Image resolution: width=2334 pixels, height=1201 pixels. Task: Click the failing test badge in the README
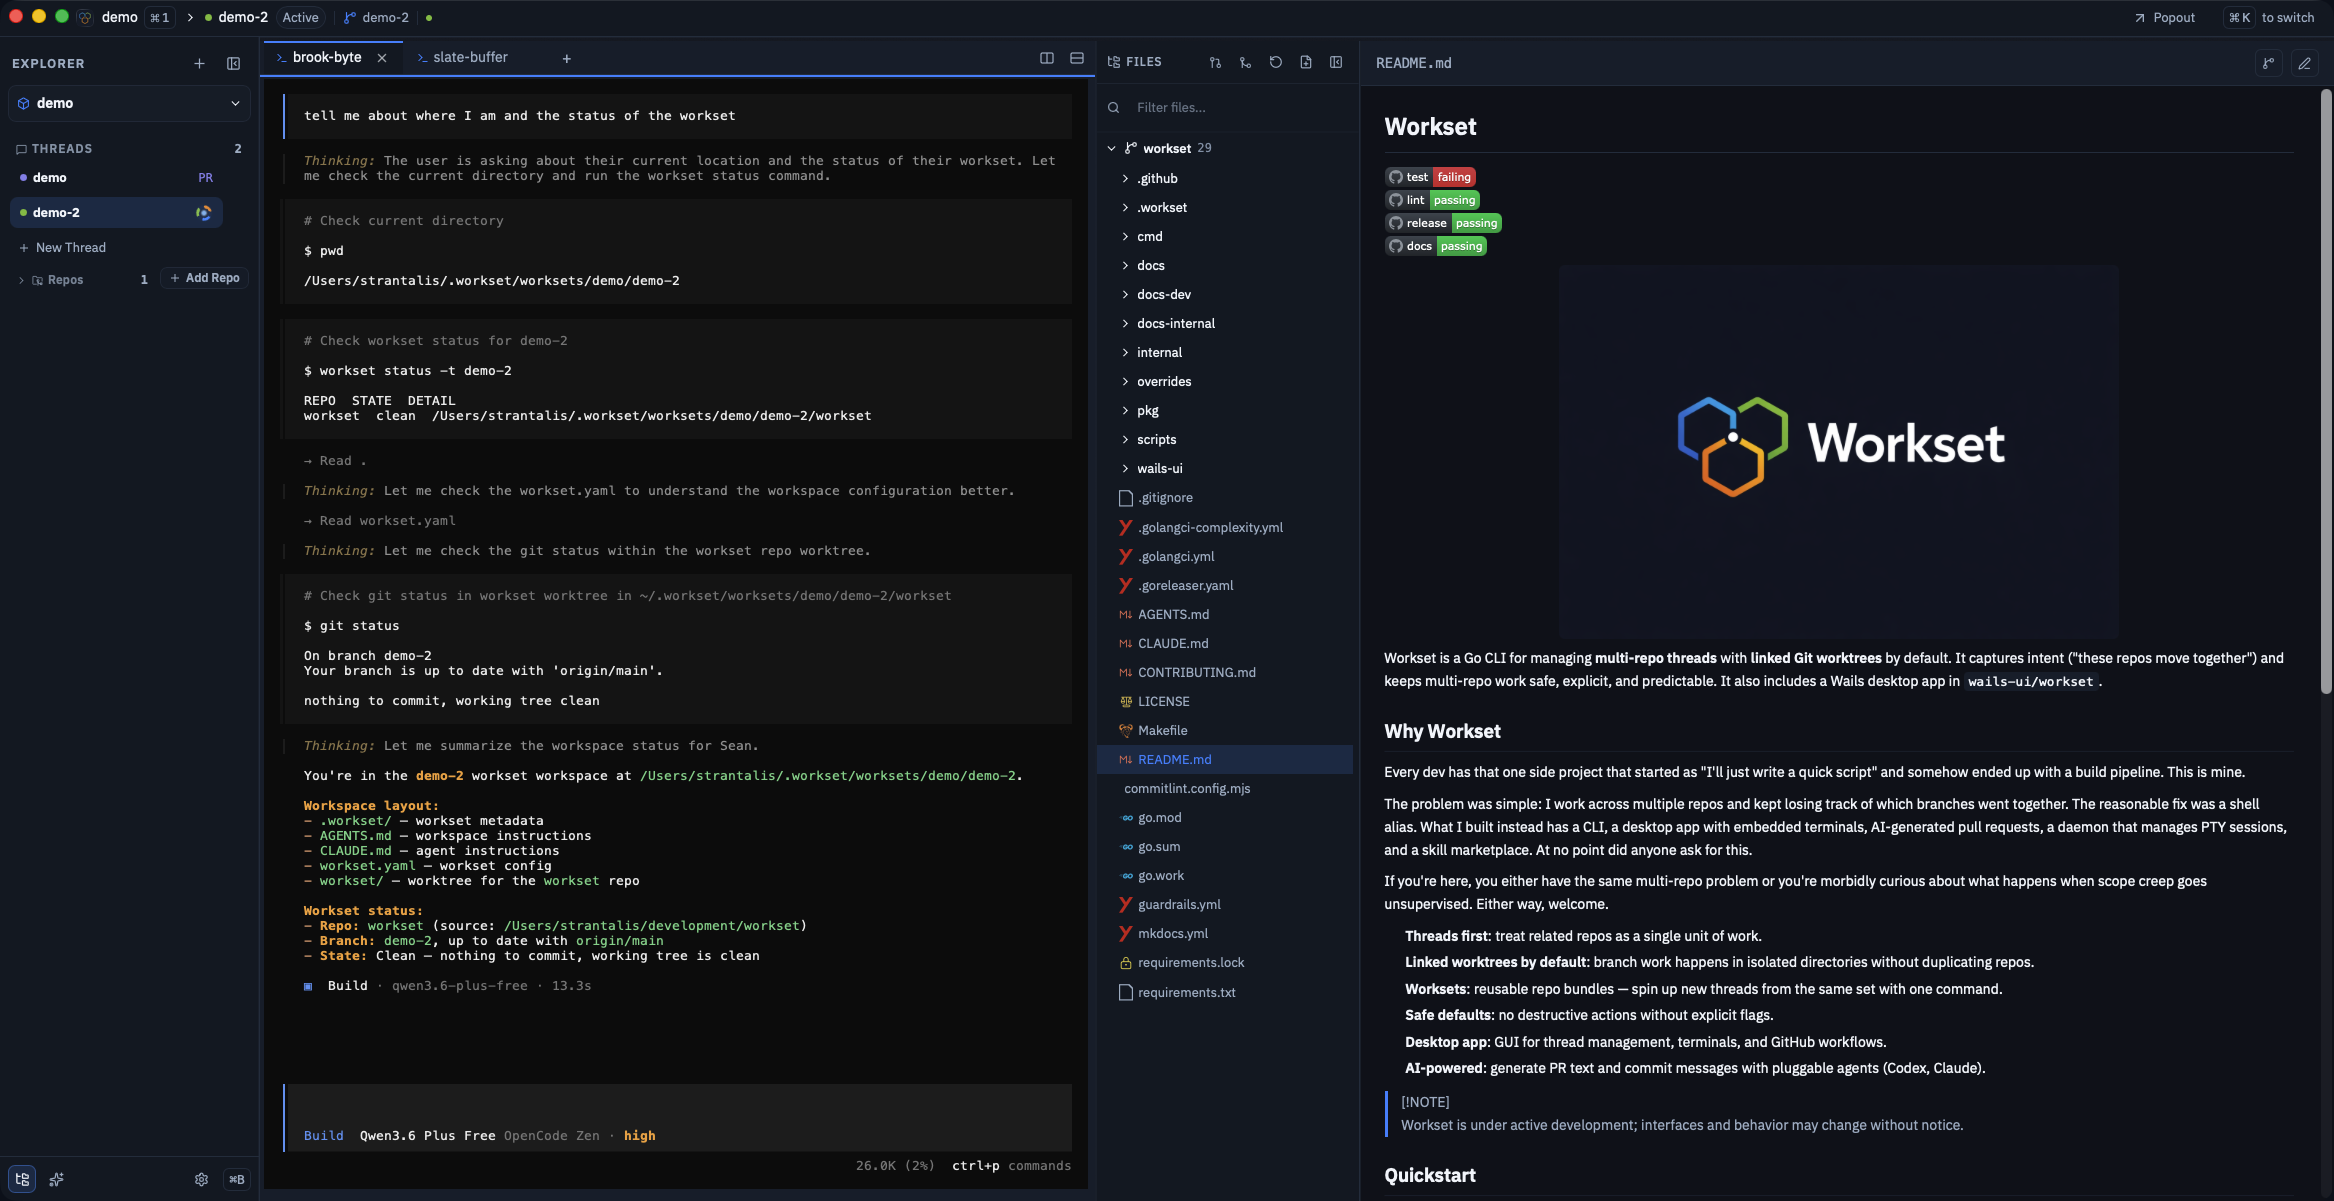tap(1430, 176)
